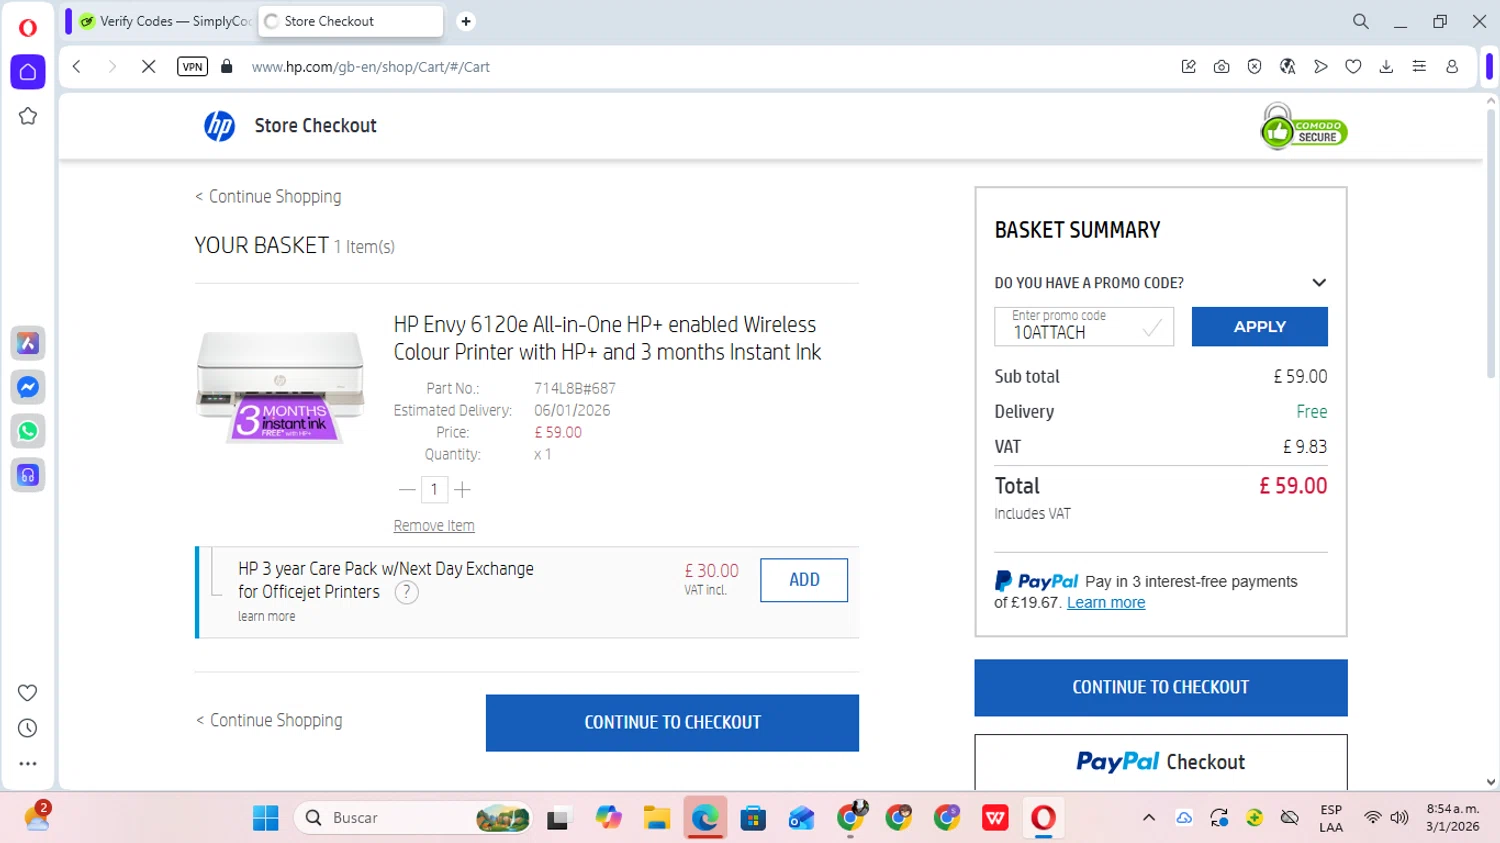The height and width of the screenshot is (843, 1500).
Task: Go back to previous page
Action: 77,67
